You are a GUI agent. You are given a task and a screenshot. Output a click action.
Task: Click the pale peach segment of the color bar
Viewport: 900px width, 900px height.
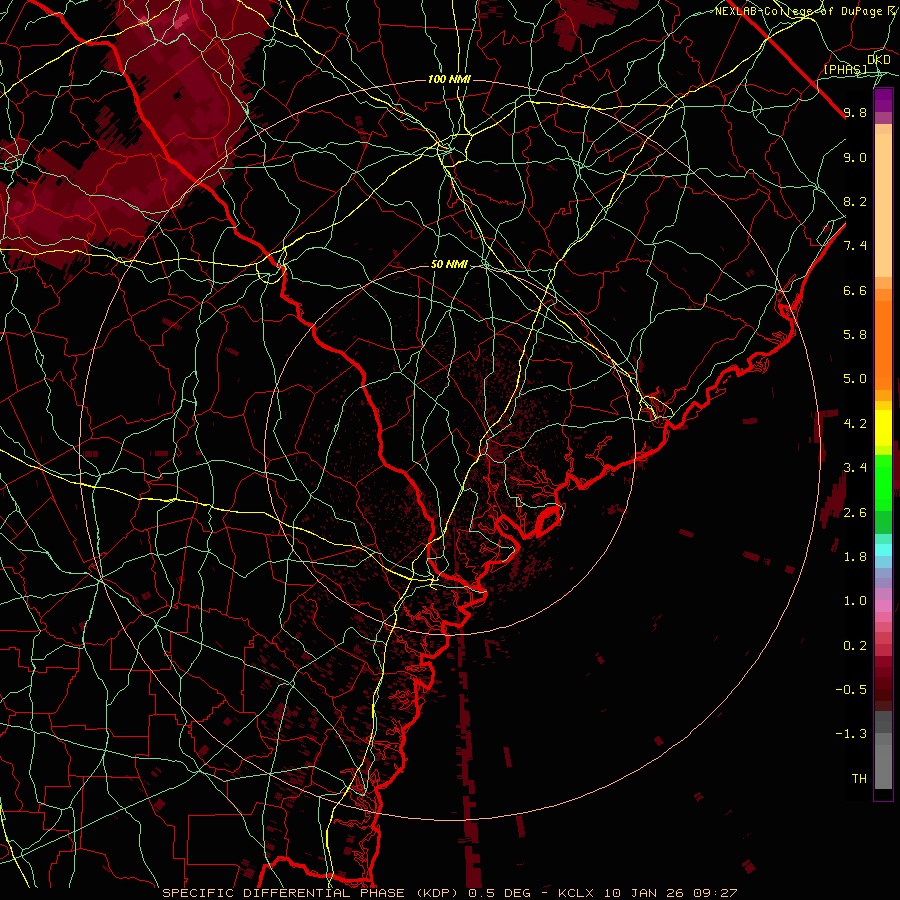tap(883, 205)
